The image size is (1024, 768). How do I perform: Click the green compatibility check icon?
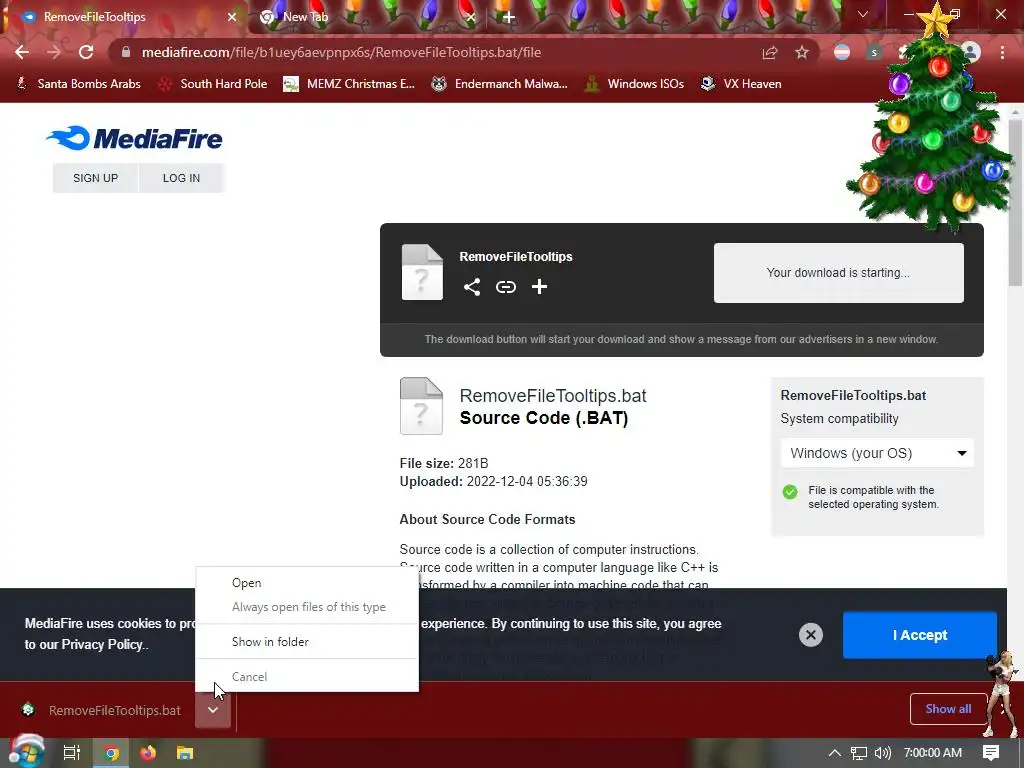pyautogui.click(x=790, y=492)
